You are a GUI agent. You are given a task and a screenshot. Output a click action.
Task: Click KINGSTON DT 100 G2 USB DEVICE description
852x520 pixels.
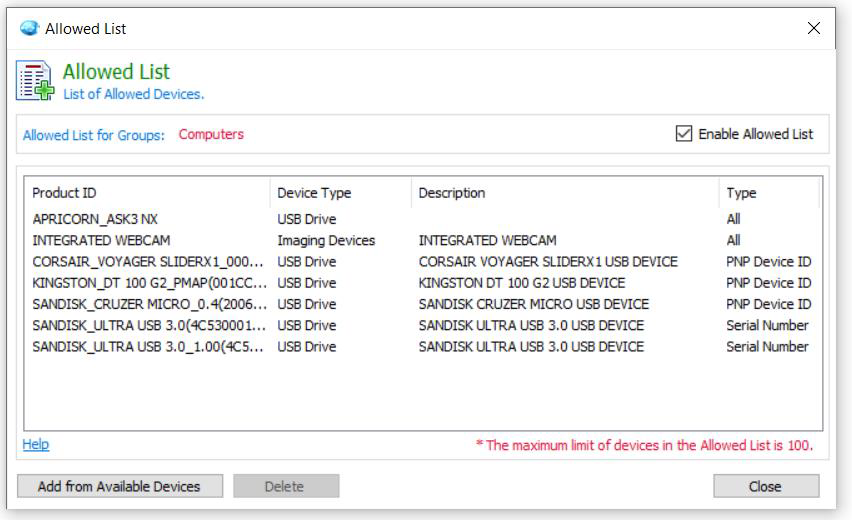[x=522, y=283]
